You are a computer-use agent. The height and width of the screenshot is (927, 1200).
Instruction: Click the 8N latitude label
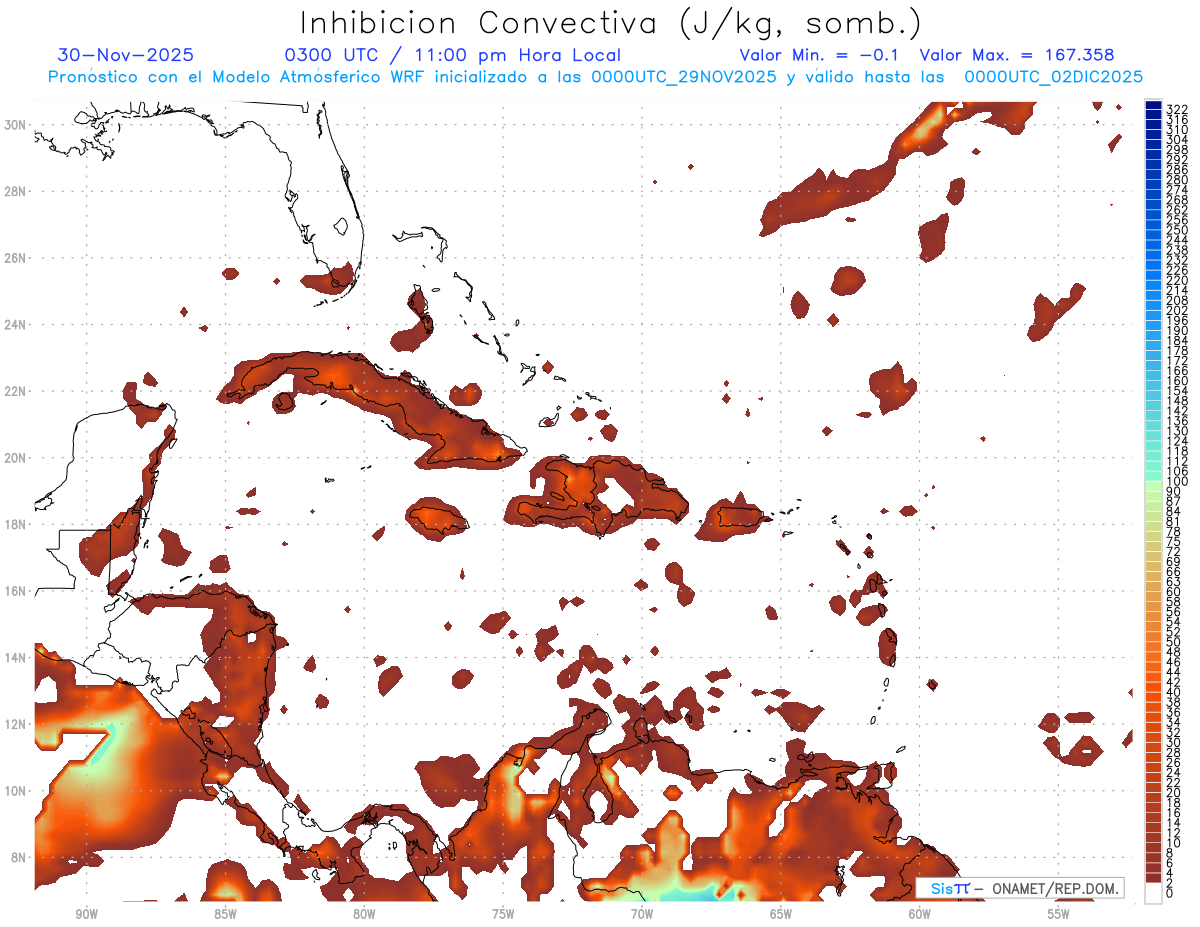(19, 857)
